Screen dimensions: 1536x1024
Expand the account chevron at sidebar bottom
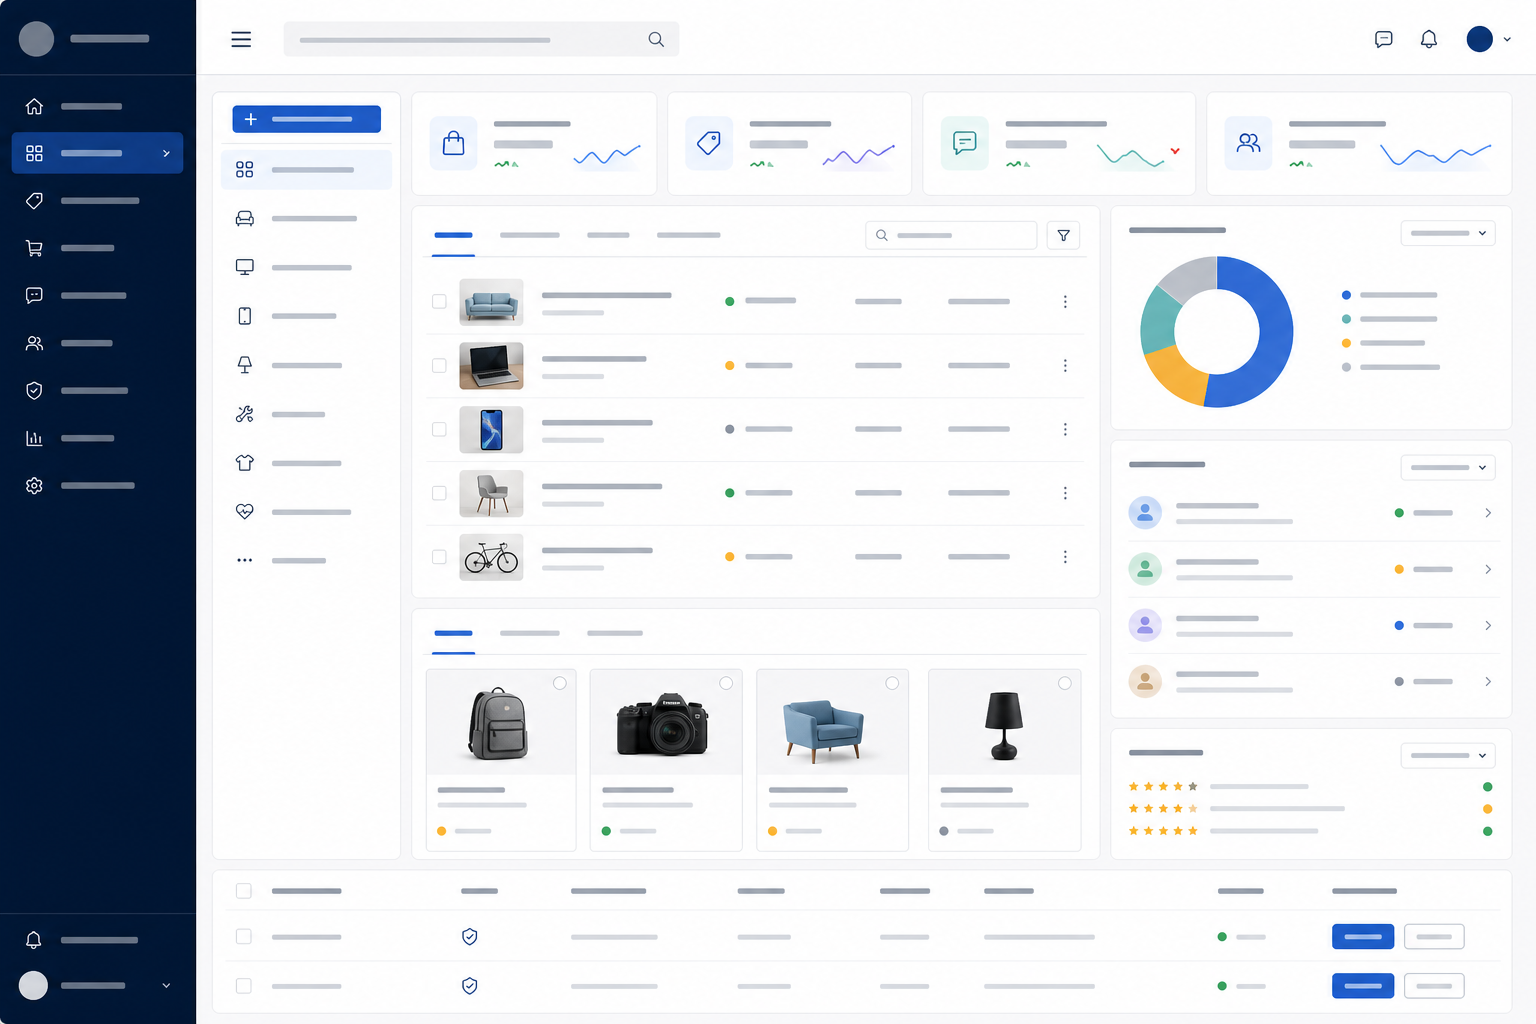(166, 986)
